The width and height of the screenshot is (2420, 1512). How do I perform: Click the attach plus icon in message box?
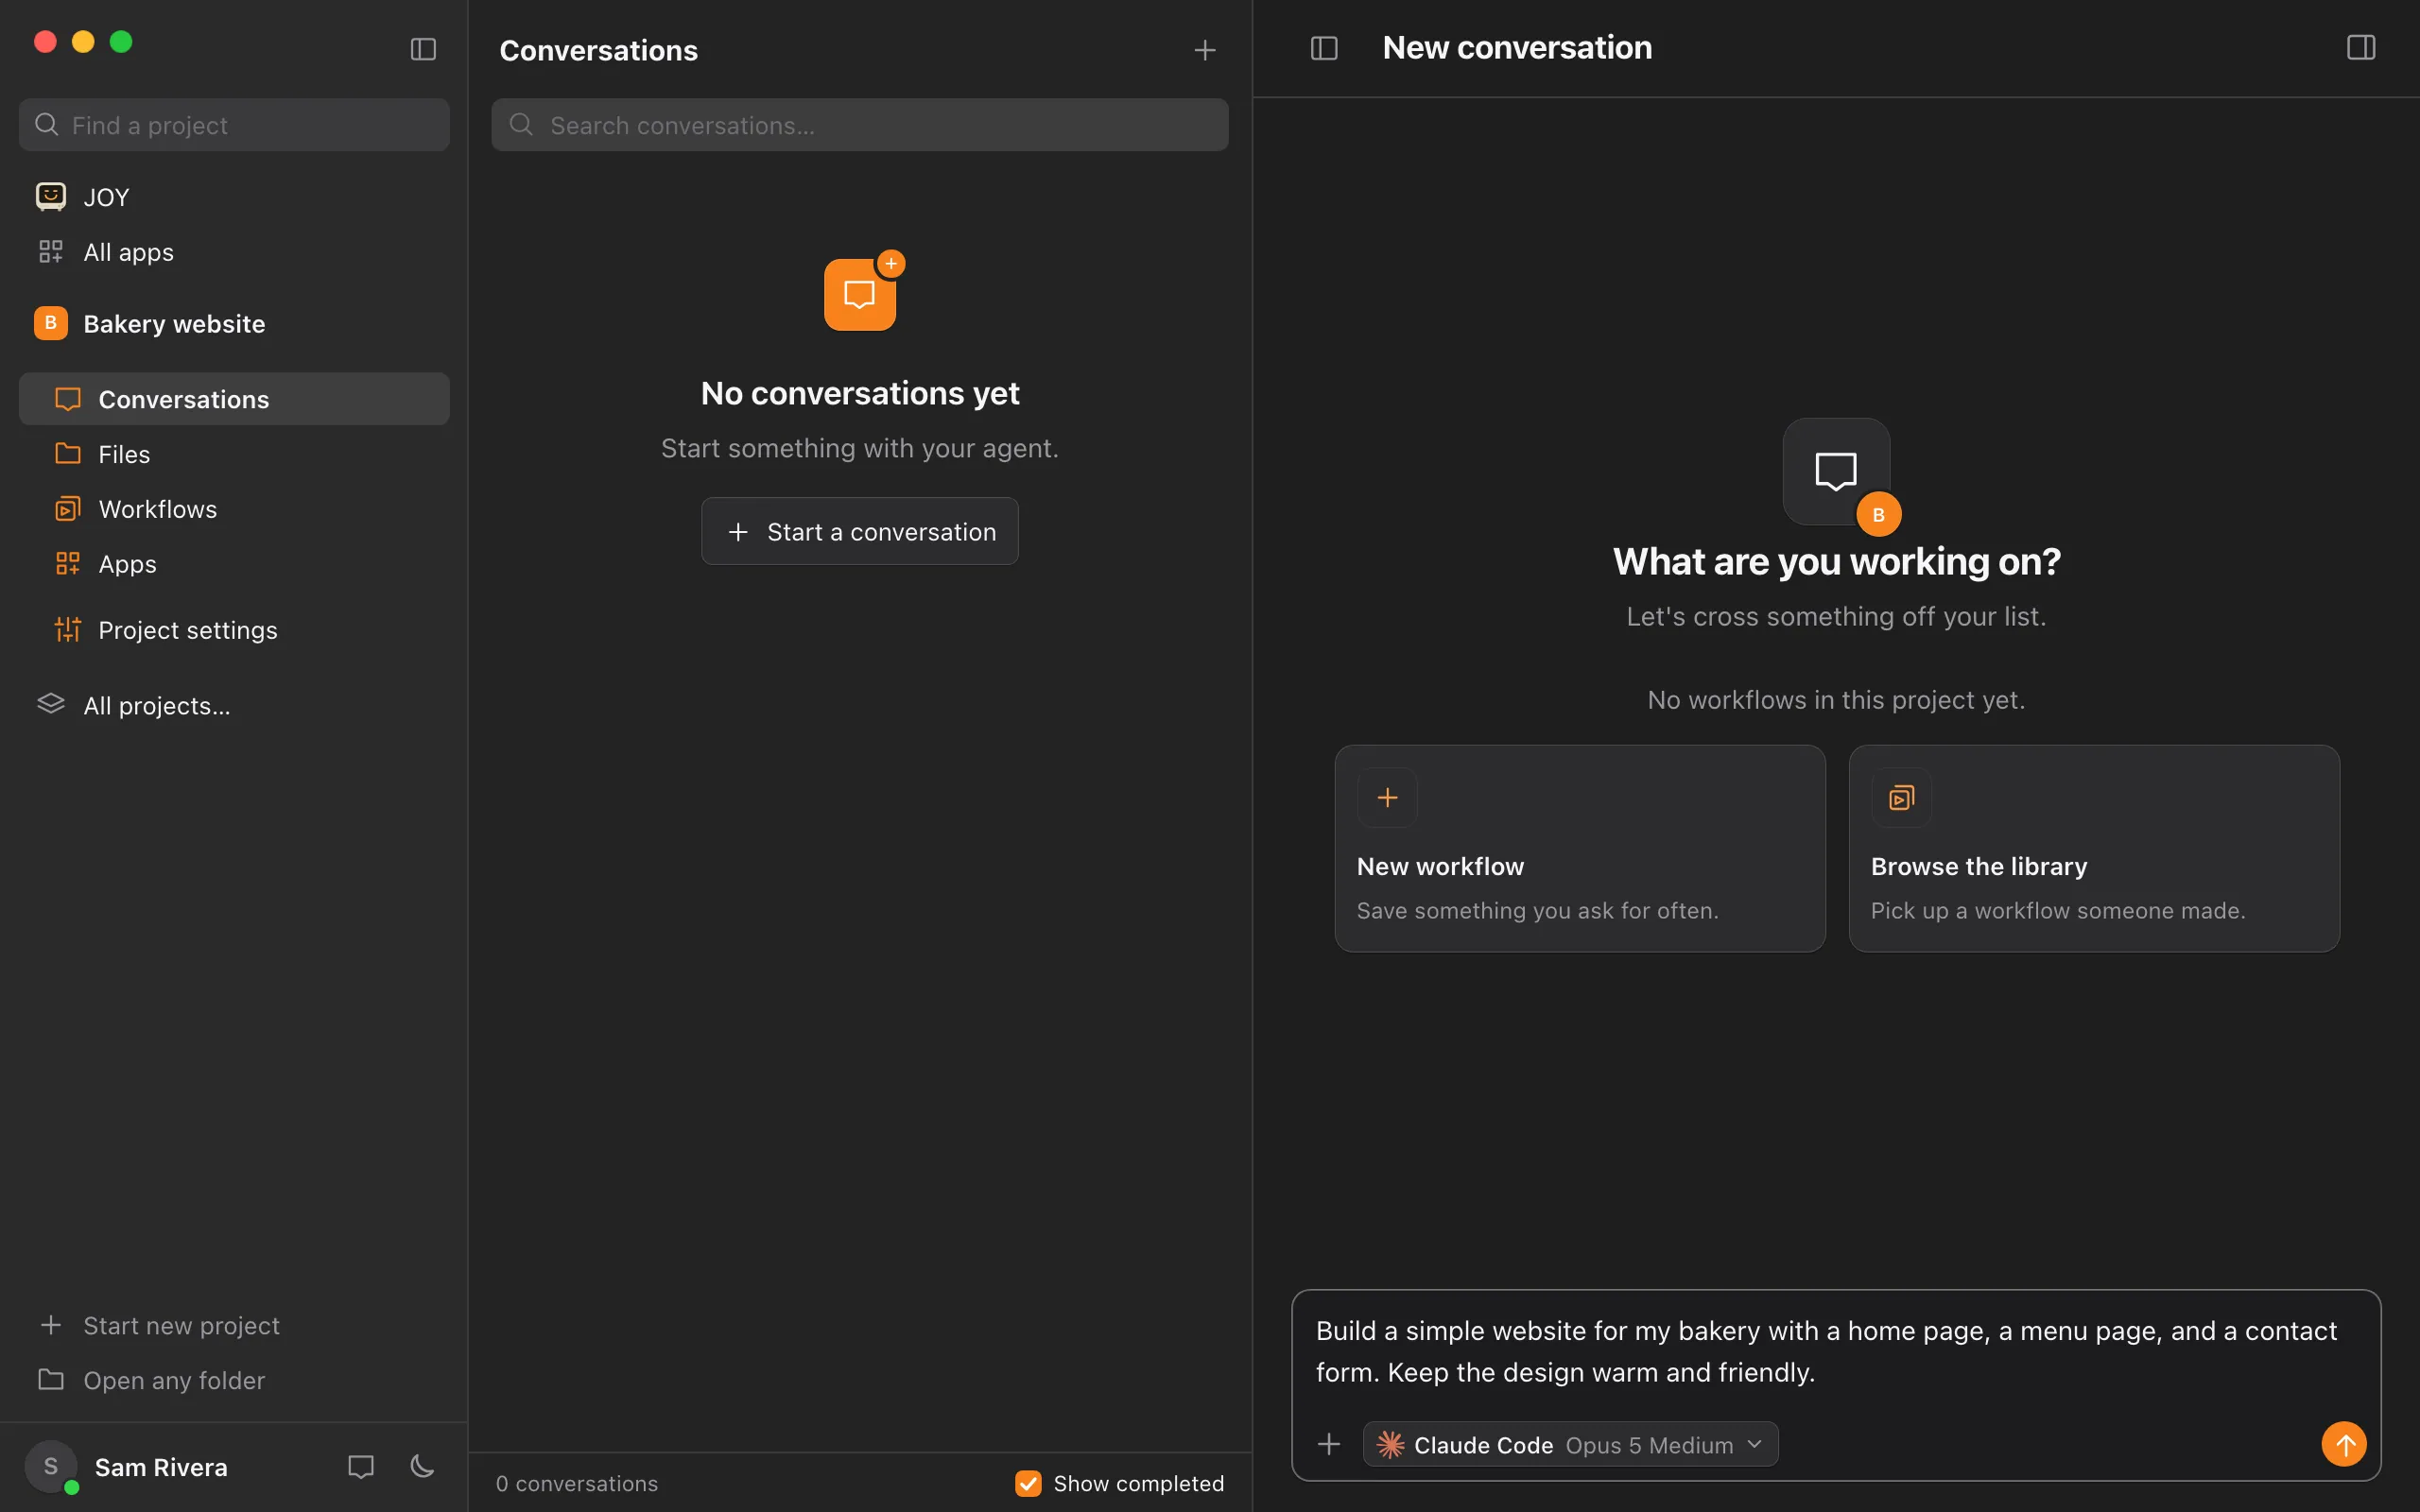pyautogui.click(x=1329, y=1444)
